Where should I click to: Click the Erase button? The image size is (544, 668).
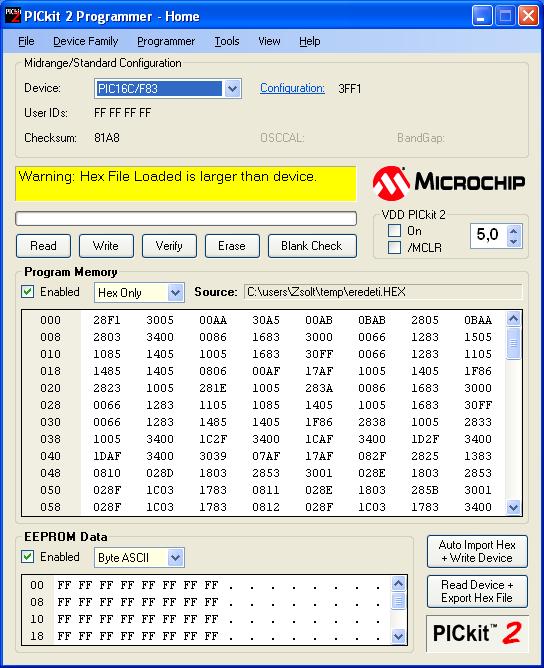232,246
